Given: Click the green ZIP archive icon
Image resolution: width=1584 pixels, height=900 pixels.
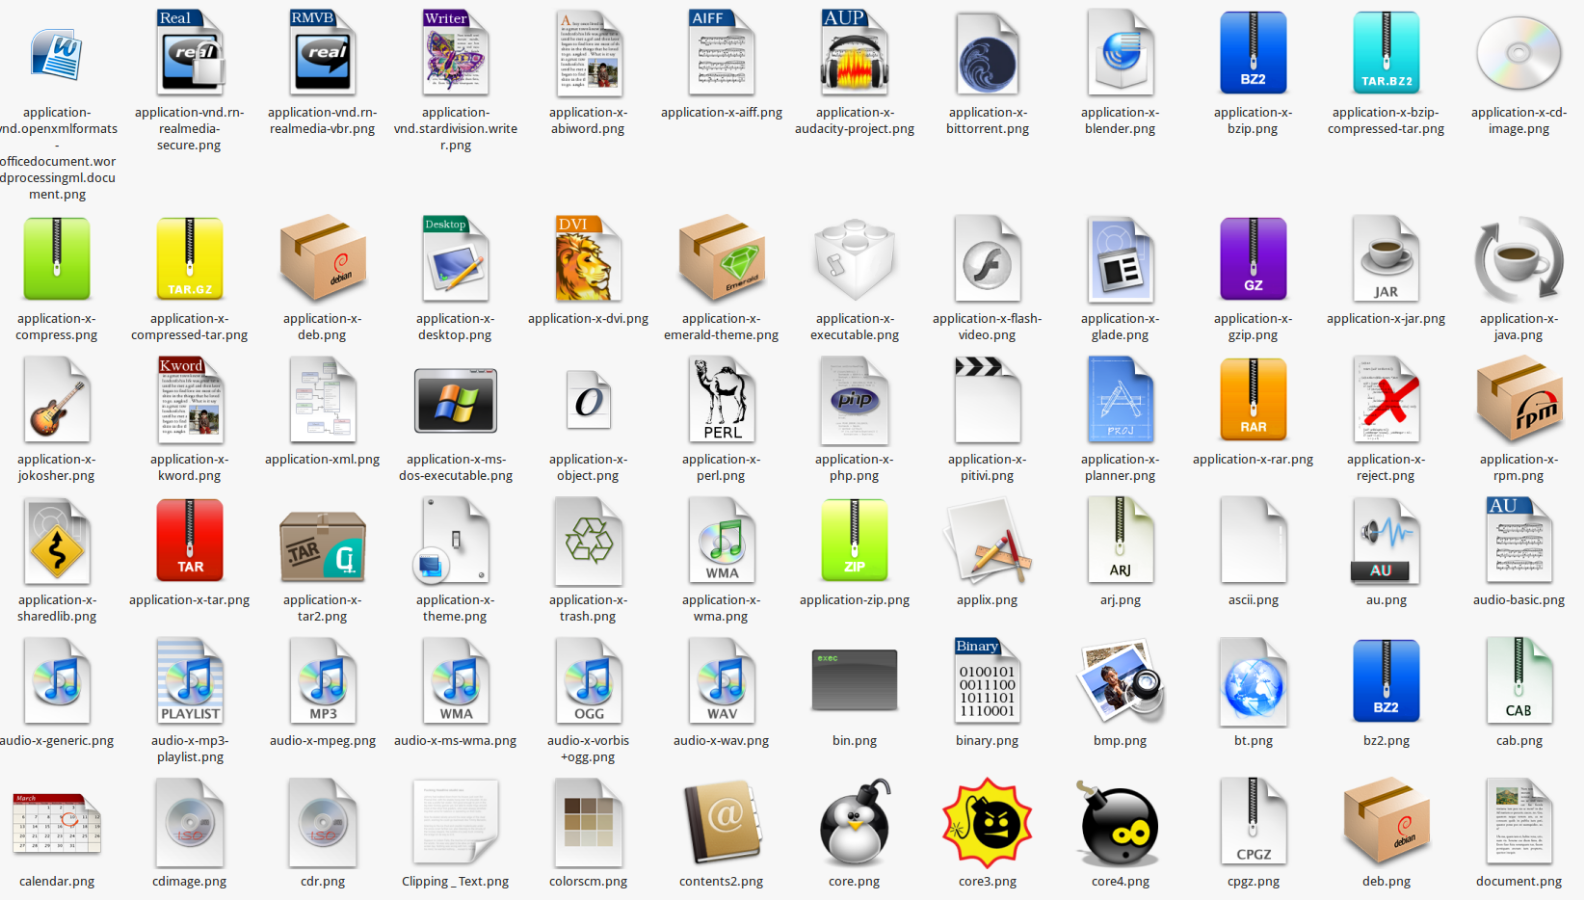Looking at the screenshot, I should tap(854, 541).
